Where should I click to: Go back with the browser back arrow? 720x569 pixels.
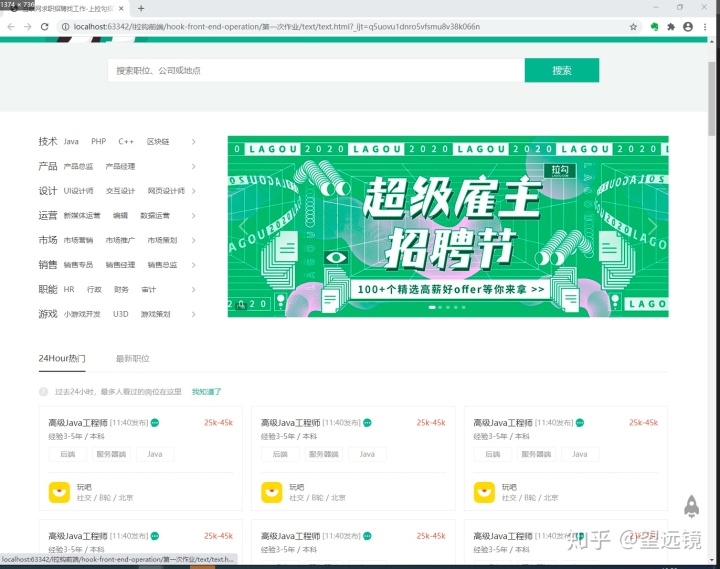(11, 27)
